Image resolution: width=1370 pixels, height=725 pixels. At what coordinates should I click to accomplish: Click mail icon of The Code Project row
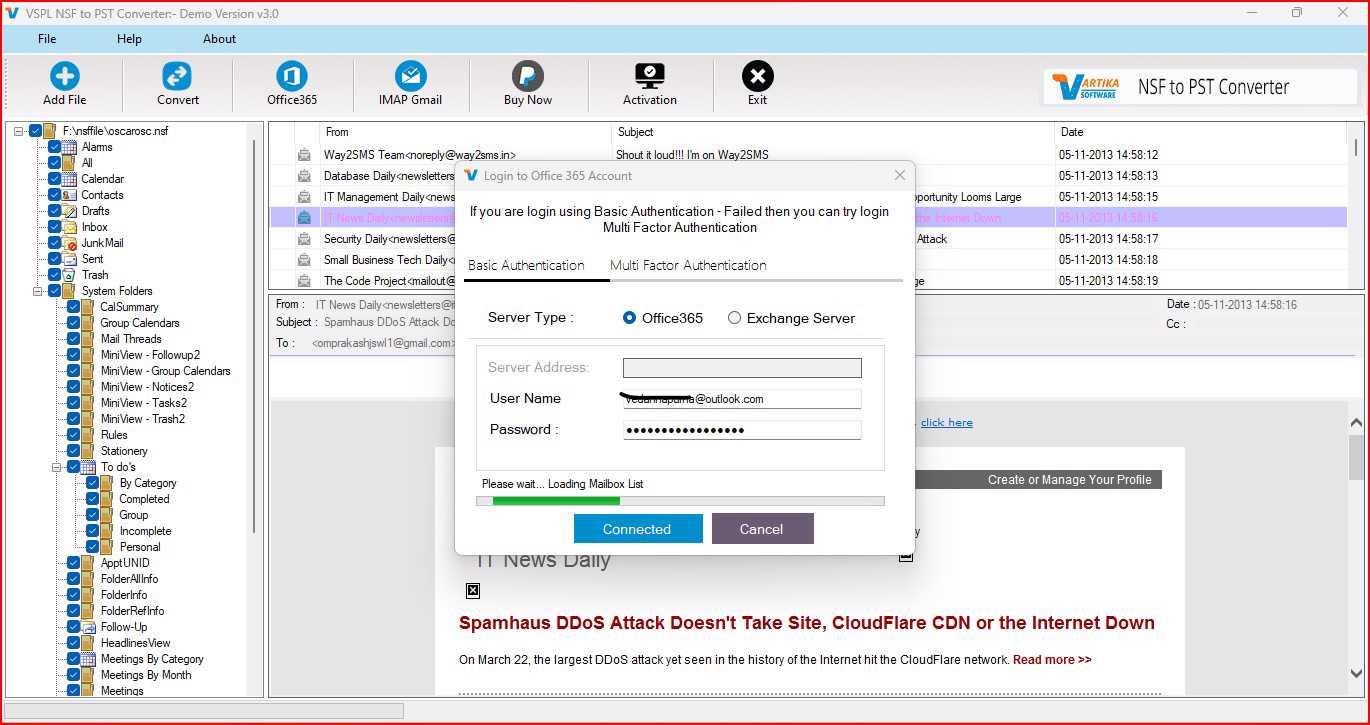[304, 281]
